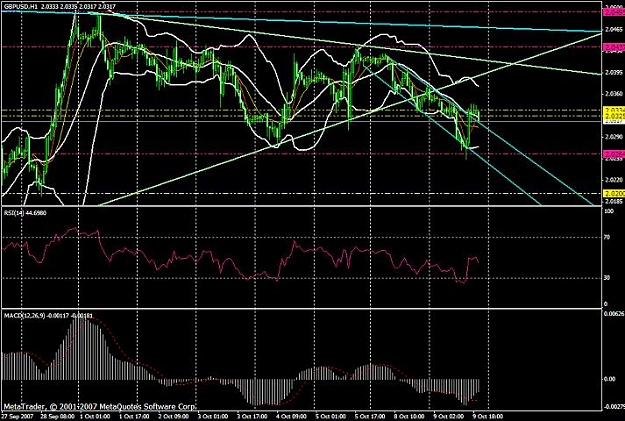
Task: Click the MACD zero level 0.00 label
Action: click(x=610, y=379)
